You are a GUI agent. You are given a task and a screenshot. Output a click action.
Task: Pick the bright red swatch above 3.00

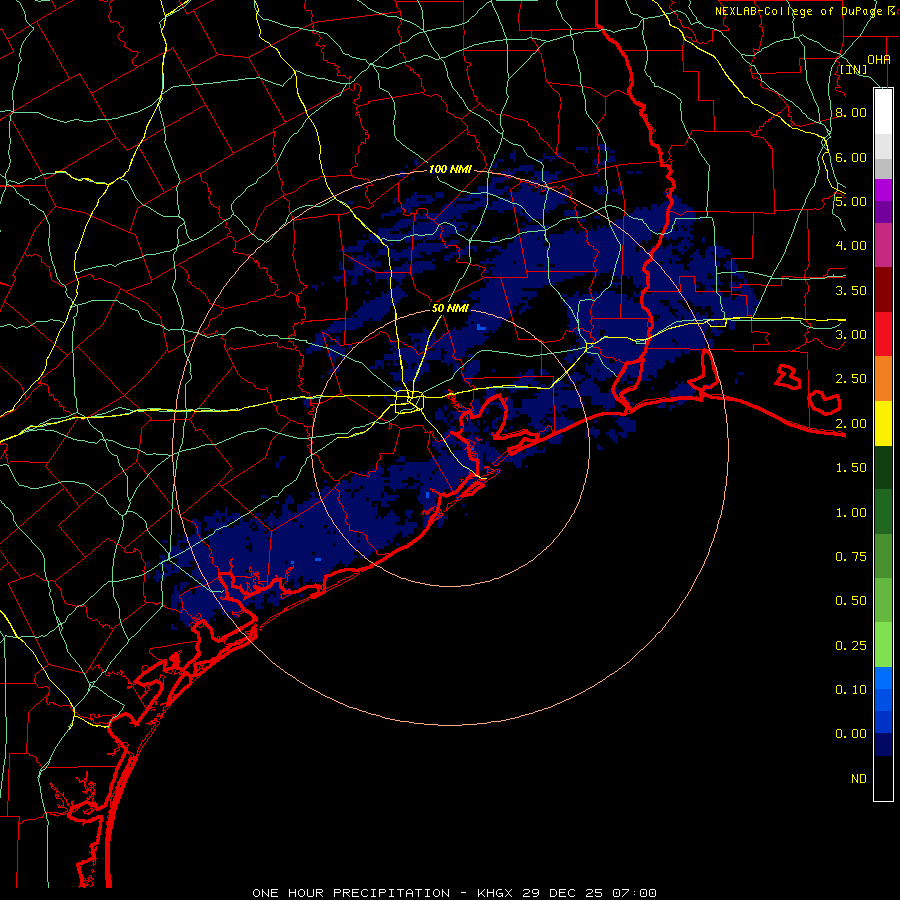[x=883, y=335]
